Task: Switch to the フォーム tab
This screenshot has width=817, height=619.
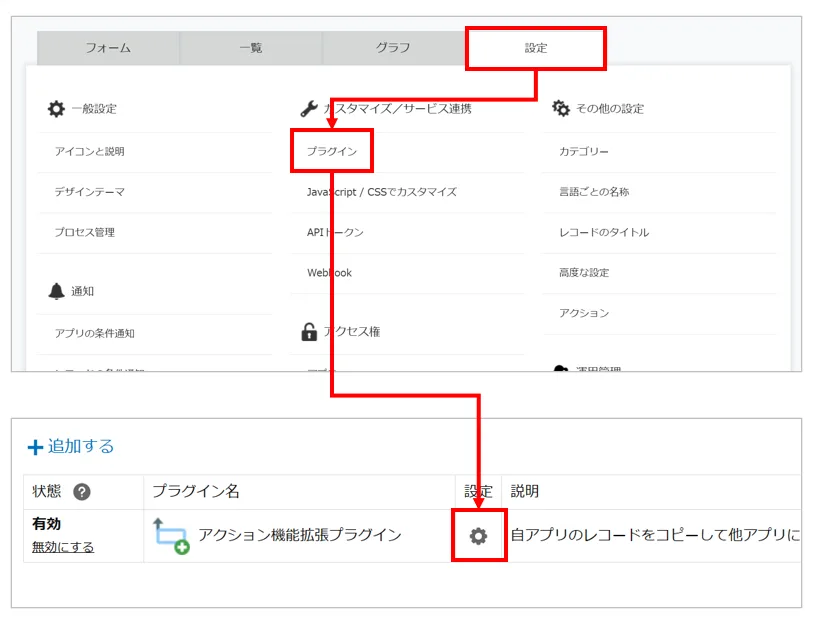Action: click(x=108, y=48)
